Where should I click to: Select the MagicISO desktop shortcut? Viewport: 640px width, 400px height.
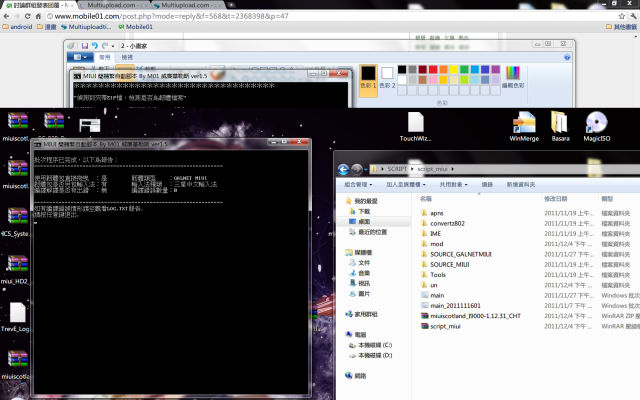coord(597,127)
